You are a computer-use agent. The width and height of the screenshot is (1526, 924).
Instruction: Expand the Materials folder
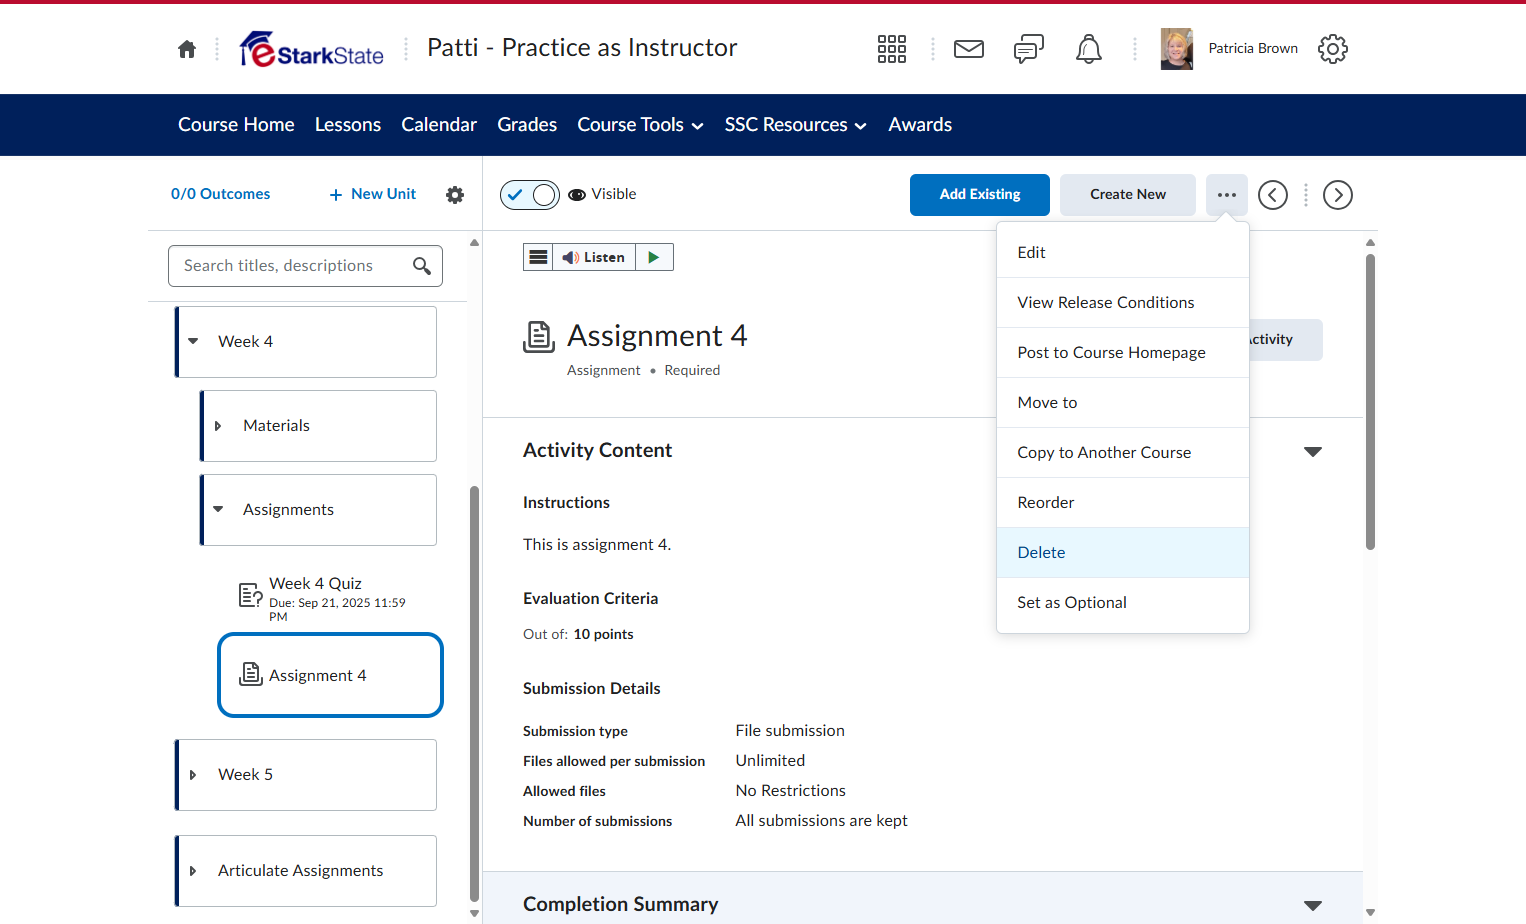pyautogui.click(x=218, y=426)
